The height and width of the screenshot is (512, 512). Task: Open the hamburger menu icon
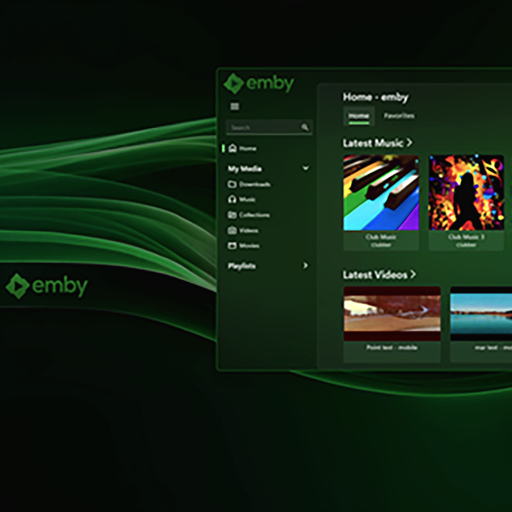pyautogui.click(x=235, y=106)
